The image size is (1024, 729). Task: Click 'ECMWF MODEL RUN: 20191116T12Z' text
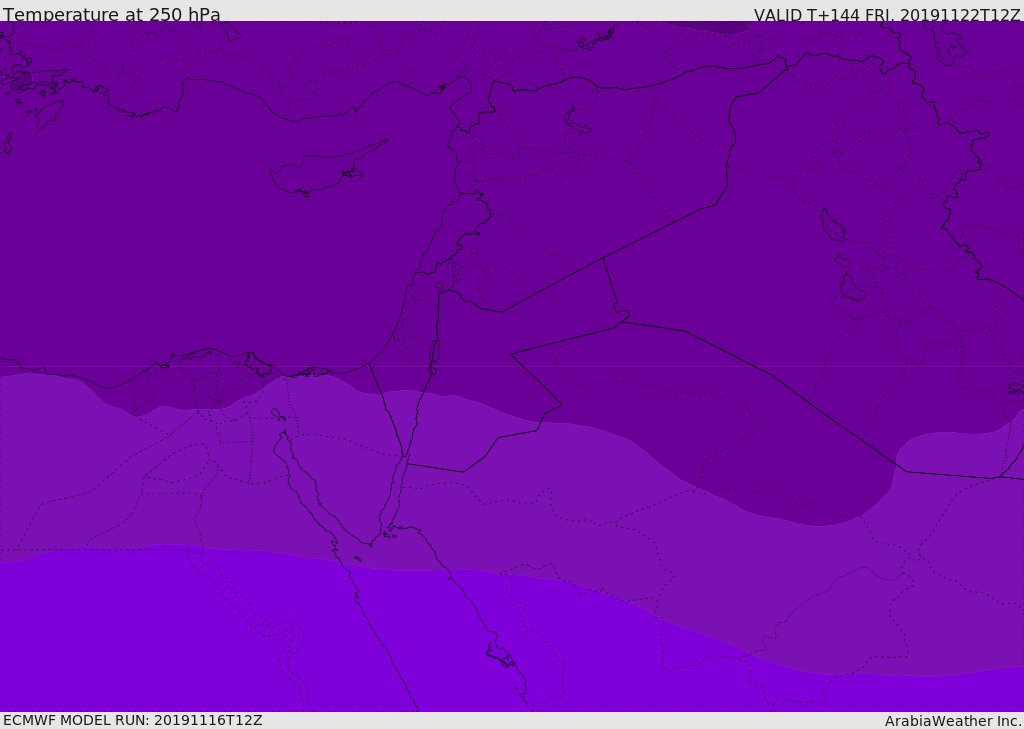point(133,720)
